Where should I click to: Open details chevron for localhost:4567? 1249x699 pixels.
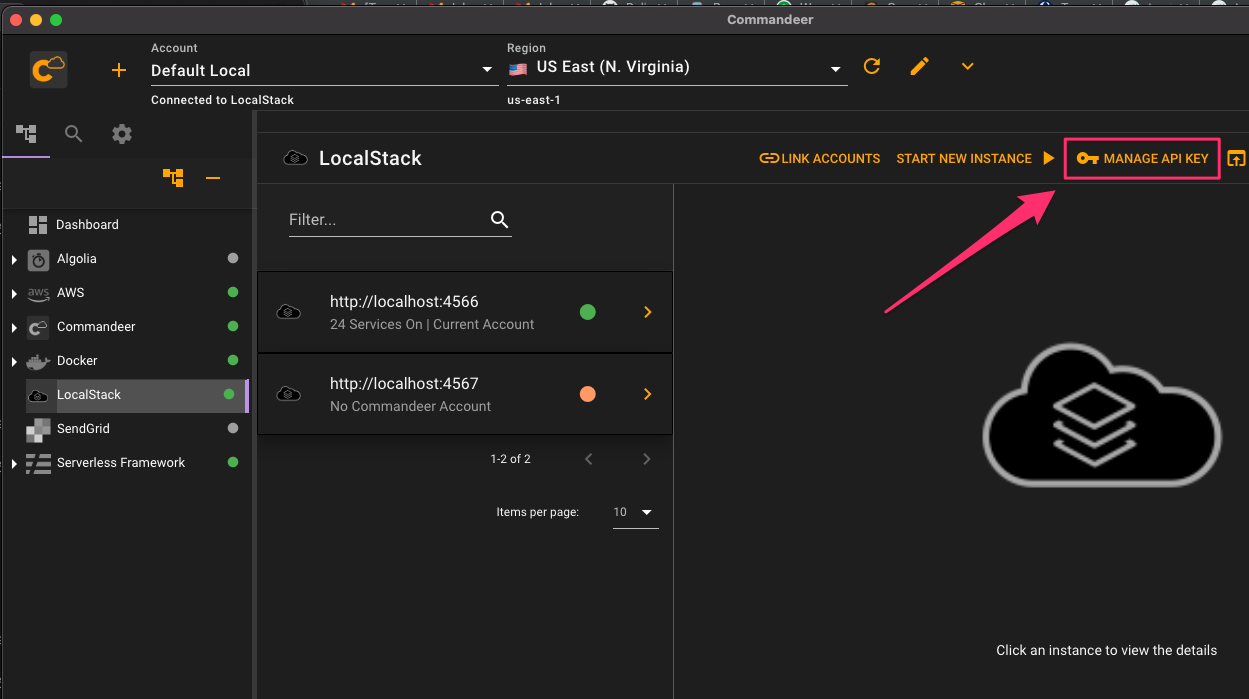[x=647, y=394]
